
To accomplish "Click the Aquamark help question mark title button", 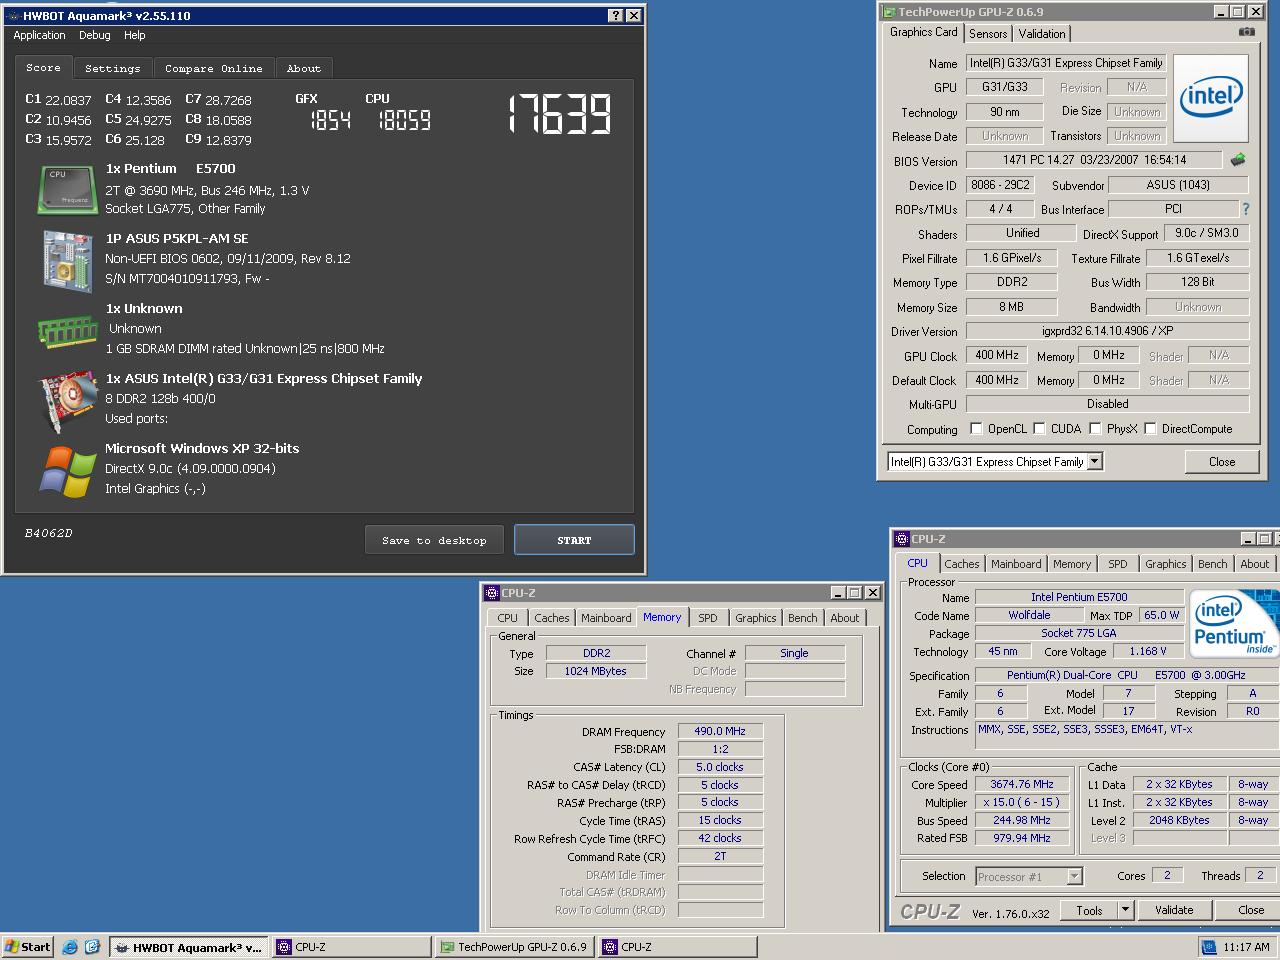I will tap(615, 15).
